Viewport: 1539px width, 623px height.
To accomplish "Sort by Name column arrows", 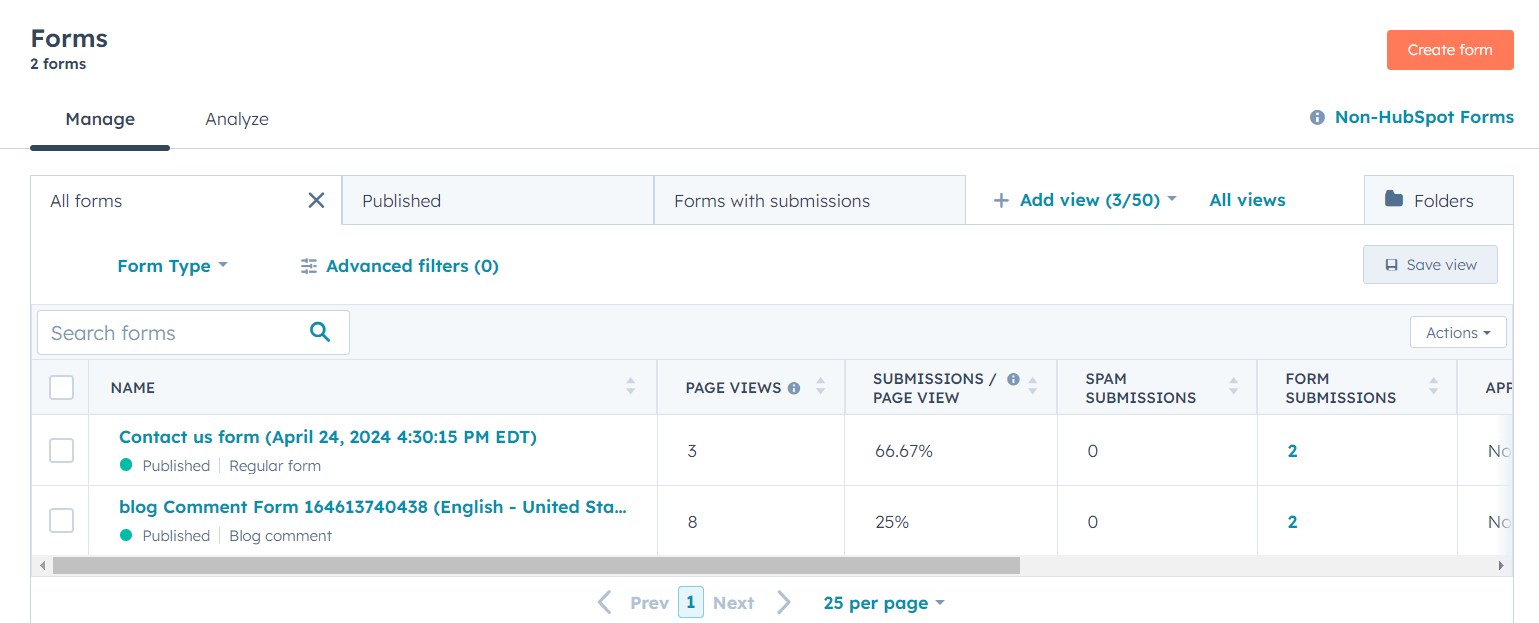I will (630, 386).
